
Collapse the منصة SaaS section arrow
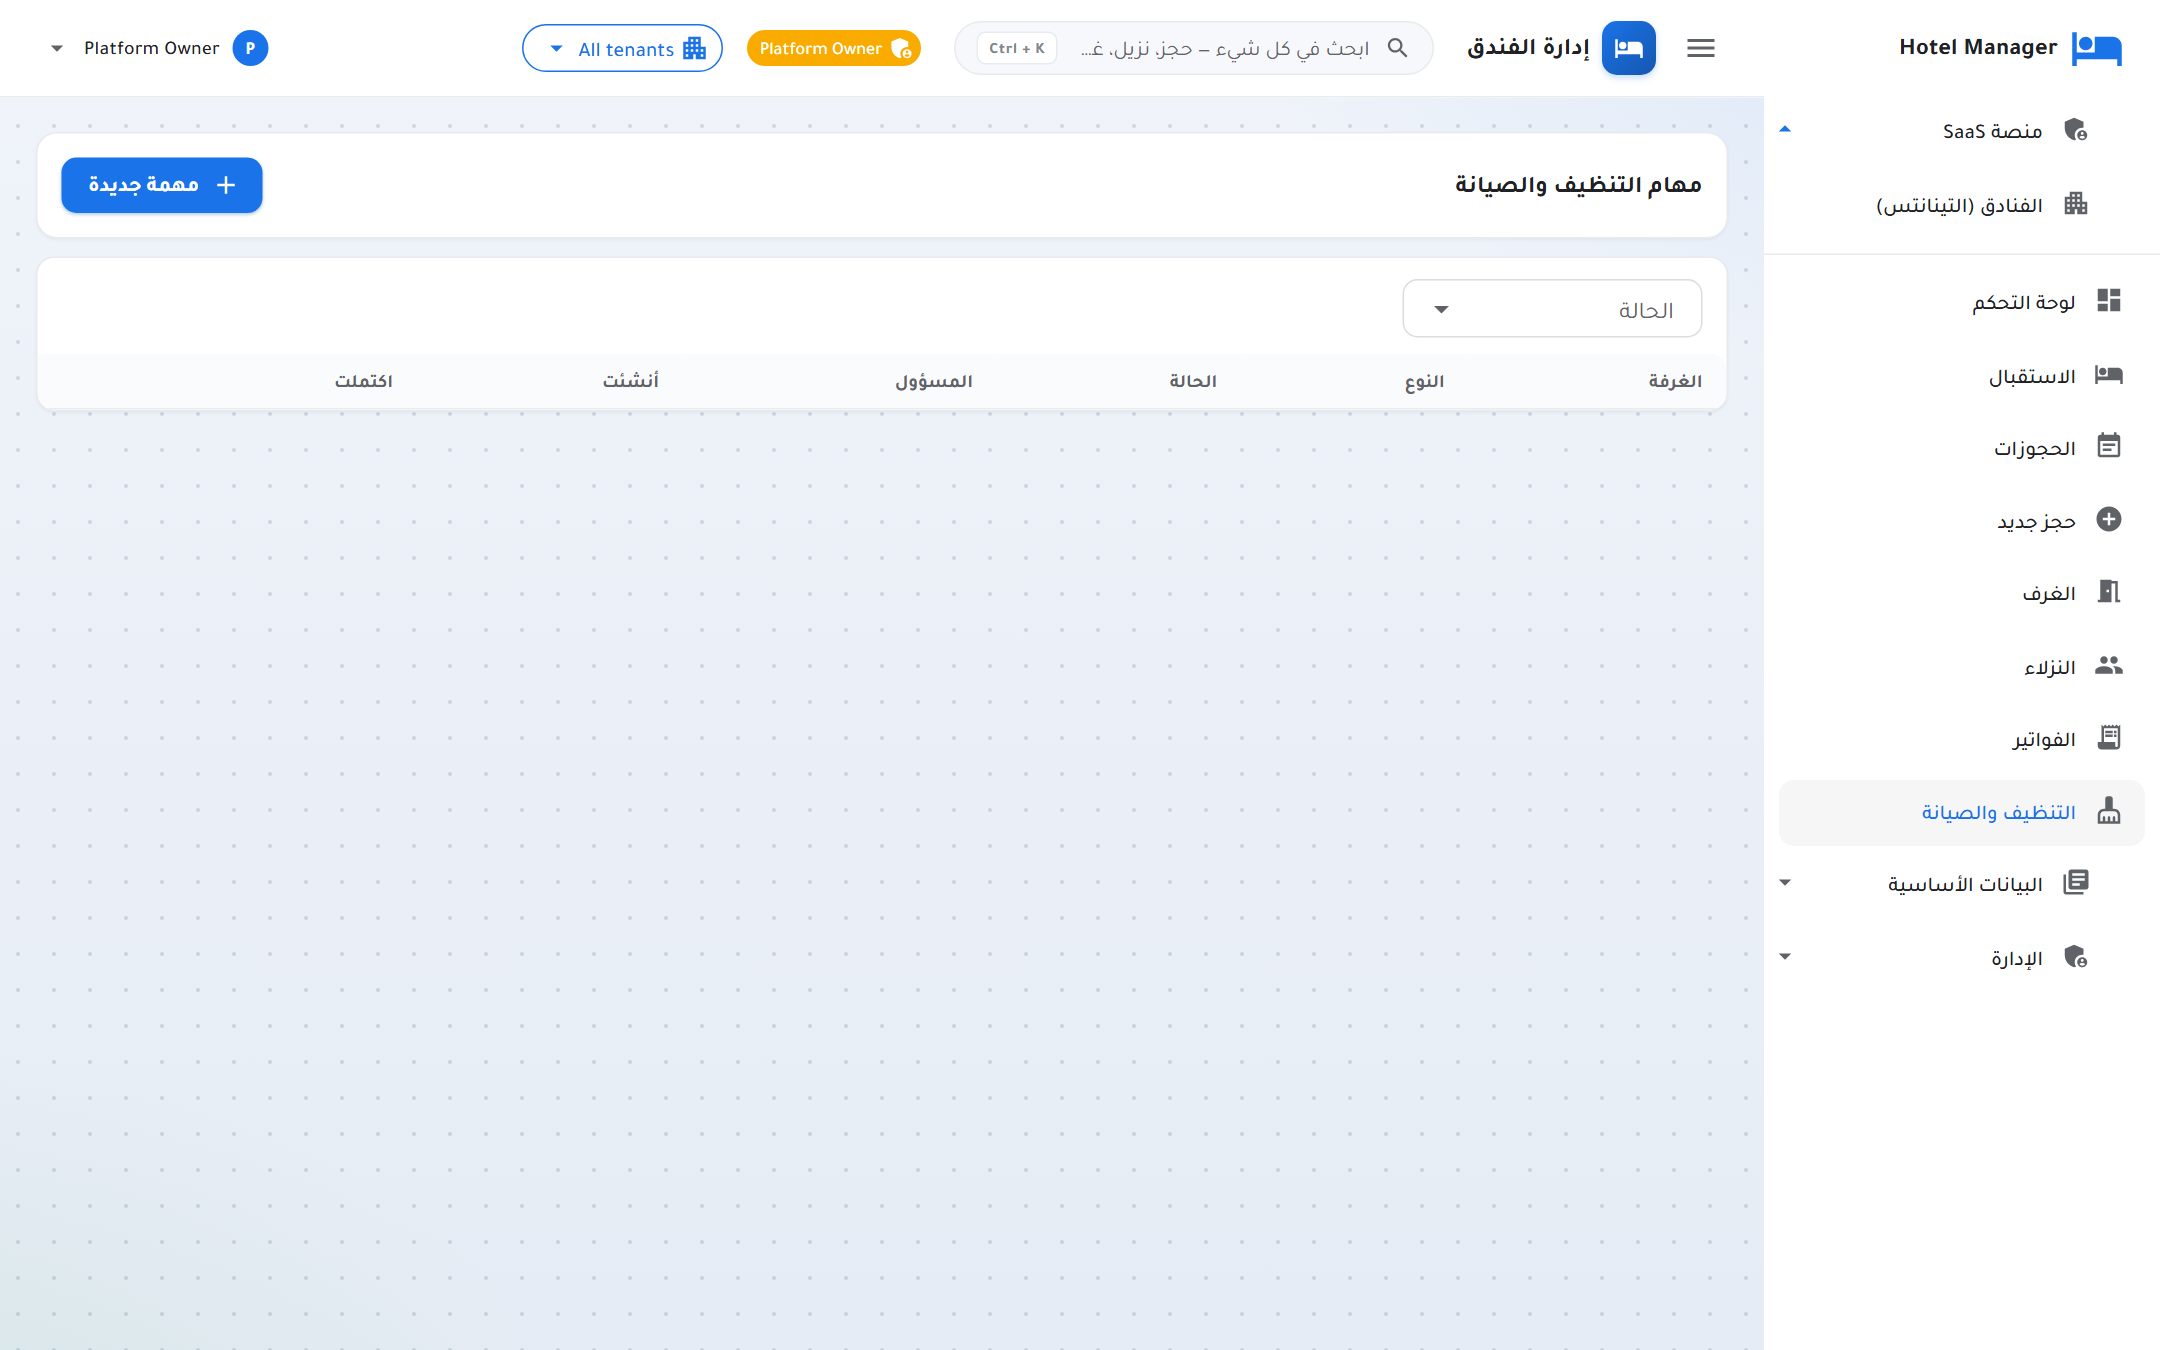1785,130
